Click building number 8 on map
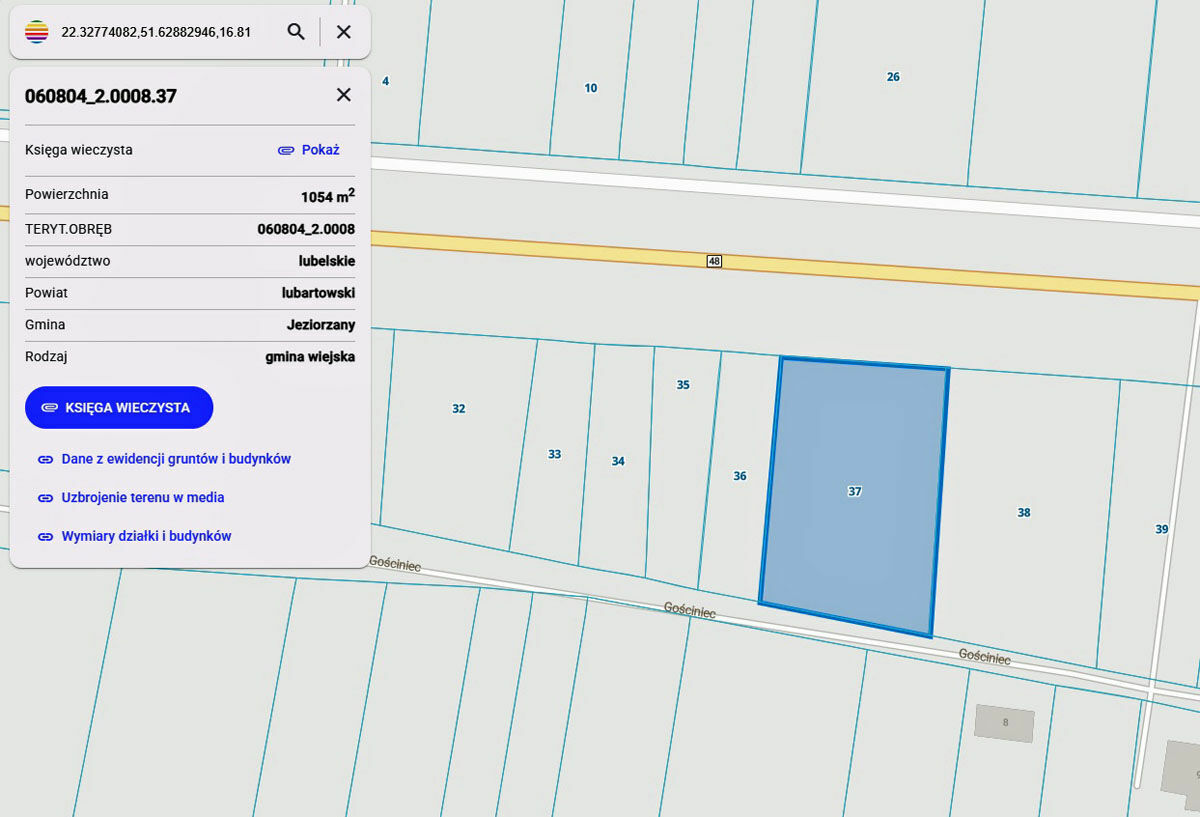Screen dimensions: 1200x817 pyautogui.click(x=1005, y=722)
